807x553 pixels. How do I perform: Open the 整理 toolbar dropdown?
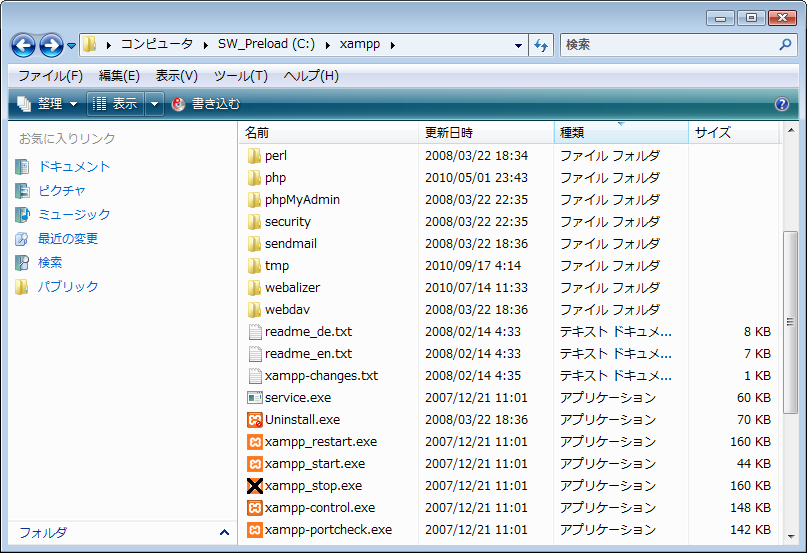[47, 104]
